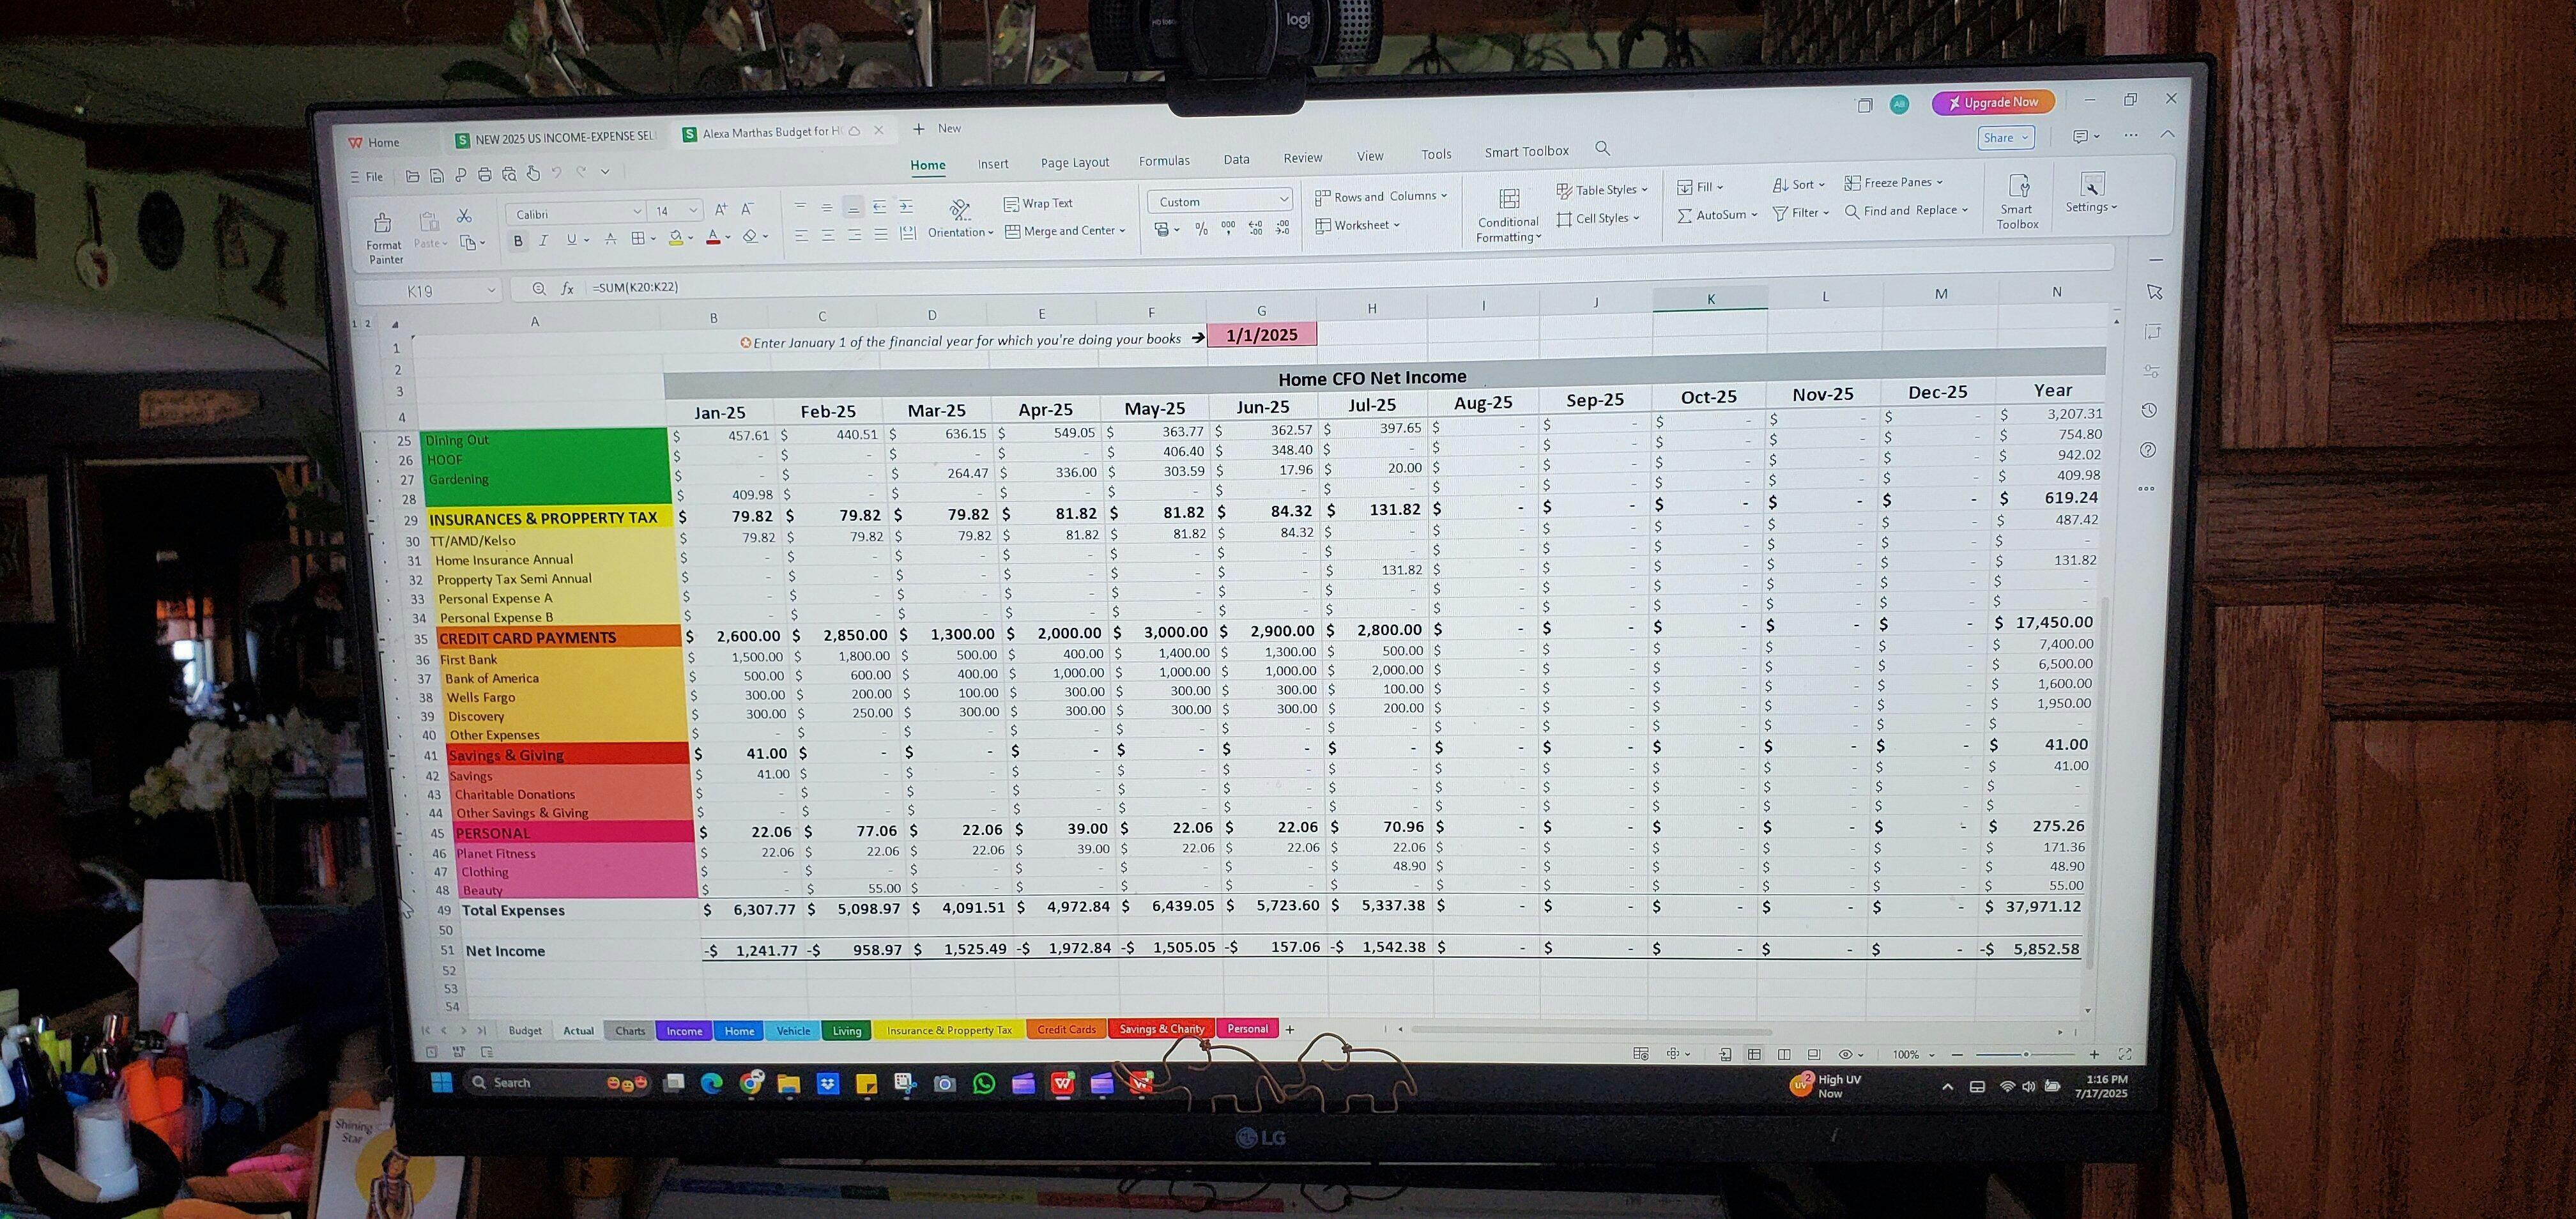Open the Smart Toolbox ribbon button

(2017, 201)
